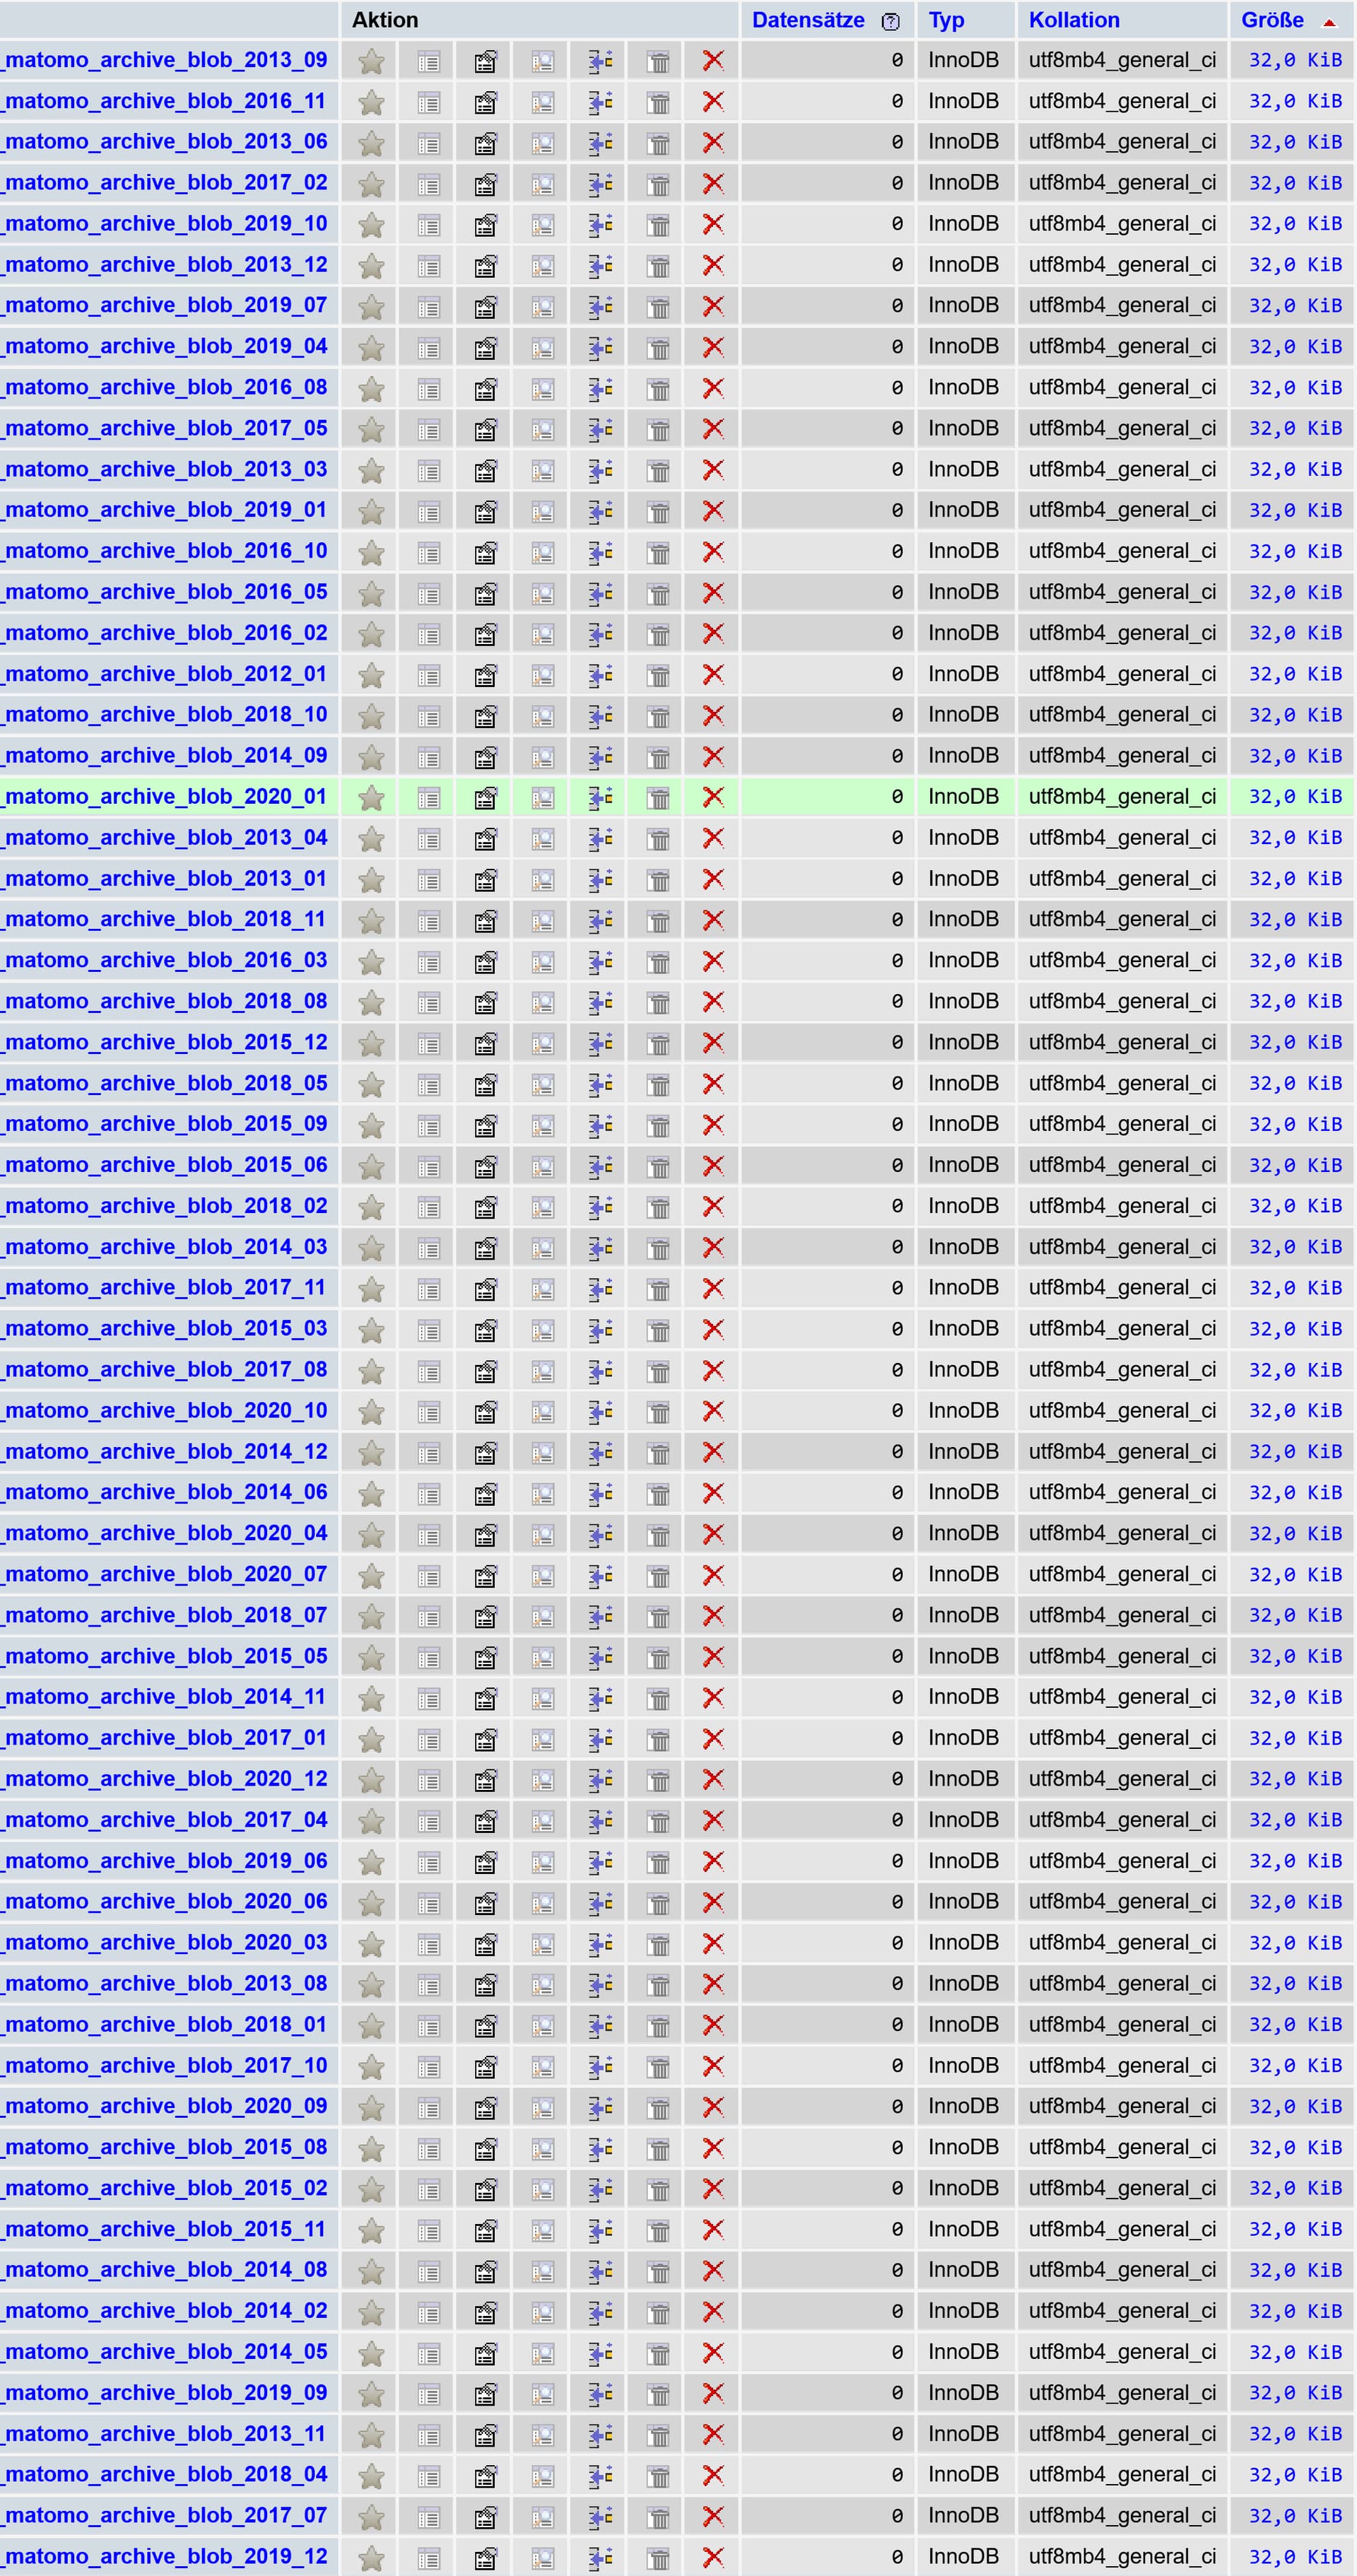Search icon in matomo_archive_blob_2017_02 row

(x=542, y=184)
